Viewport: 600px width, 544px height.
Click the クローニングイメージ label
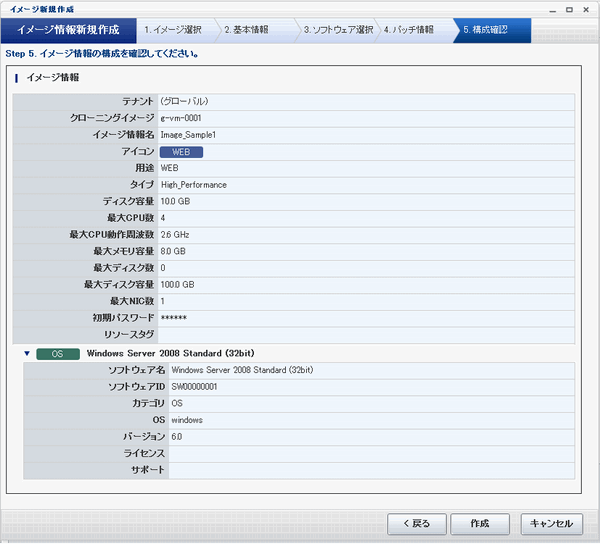112,118
